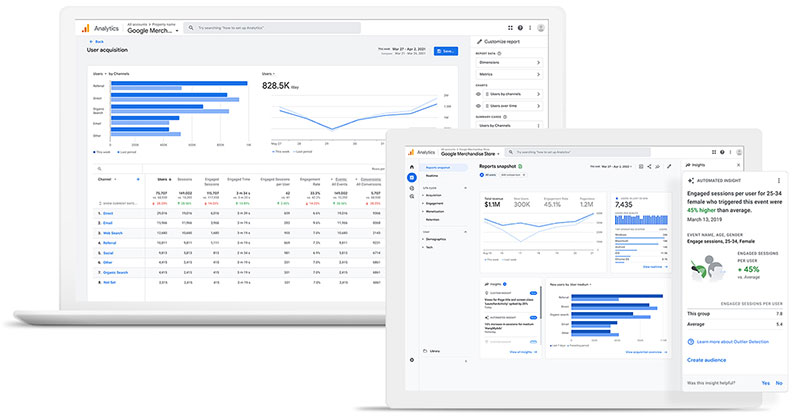The image size is (800, 416).
Task: Close the Insights side panel
Action: coord(738,165)
